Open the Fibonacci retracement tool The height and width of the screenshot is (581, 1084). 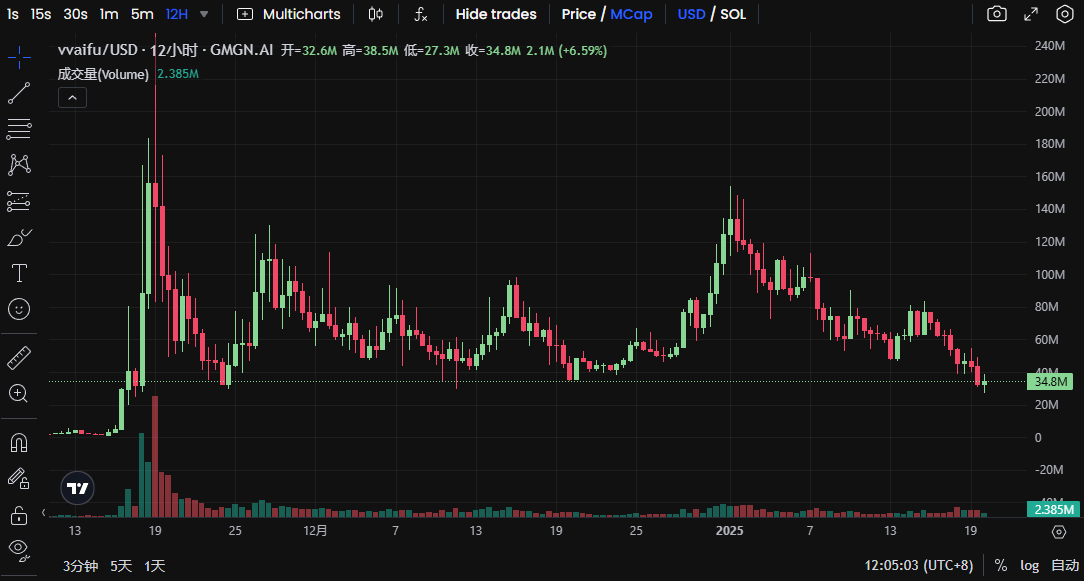click(x=19, y=129)
